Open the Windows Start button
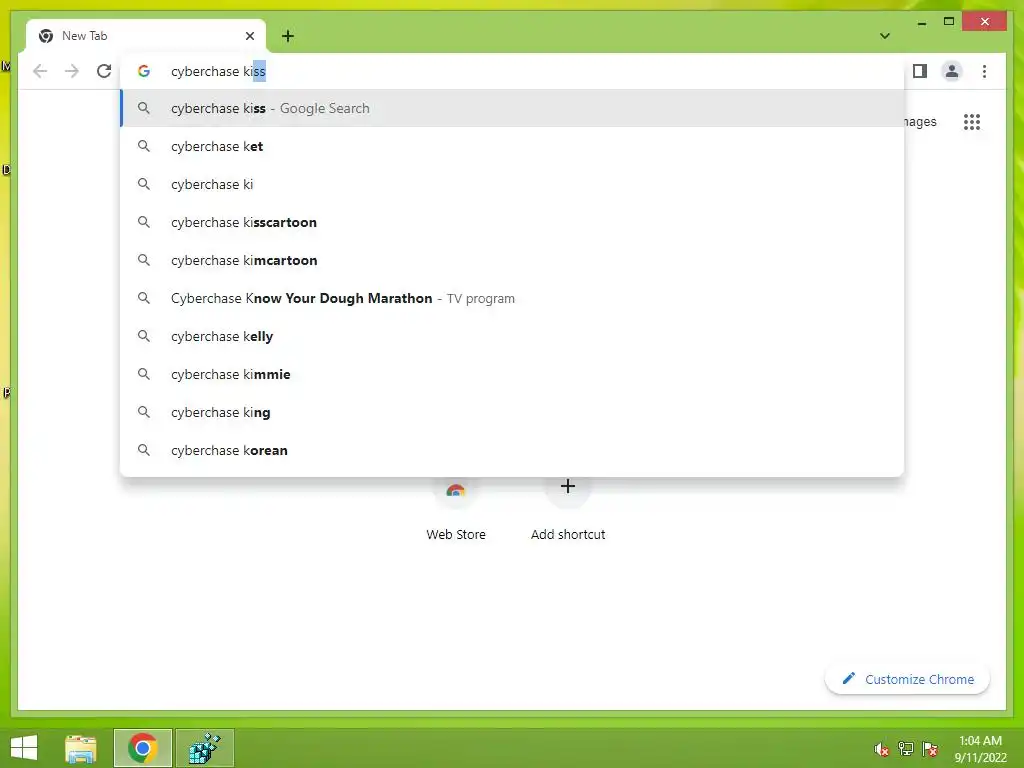The height and width of the screenshot is (768, 1024). click(24, 748)
